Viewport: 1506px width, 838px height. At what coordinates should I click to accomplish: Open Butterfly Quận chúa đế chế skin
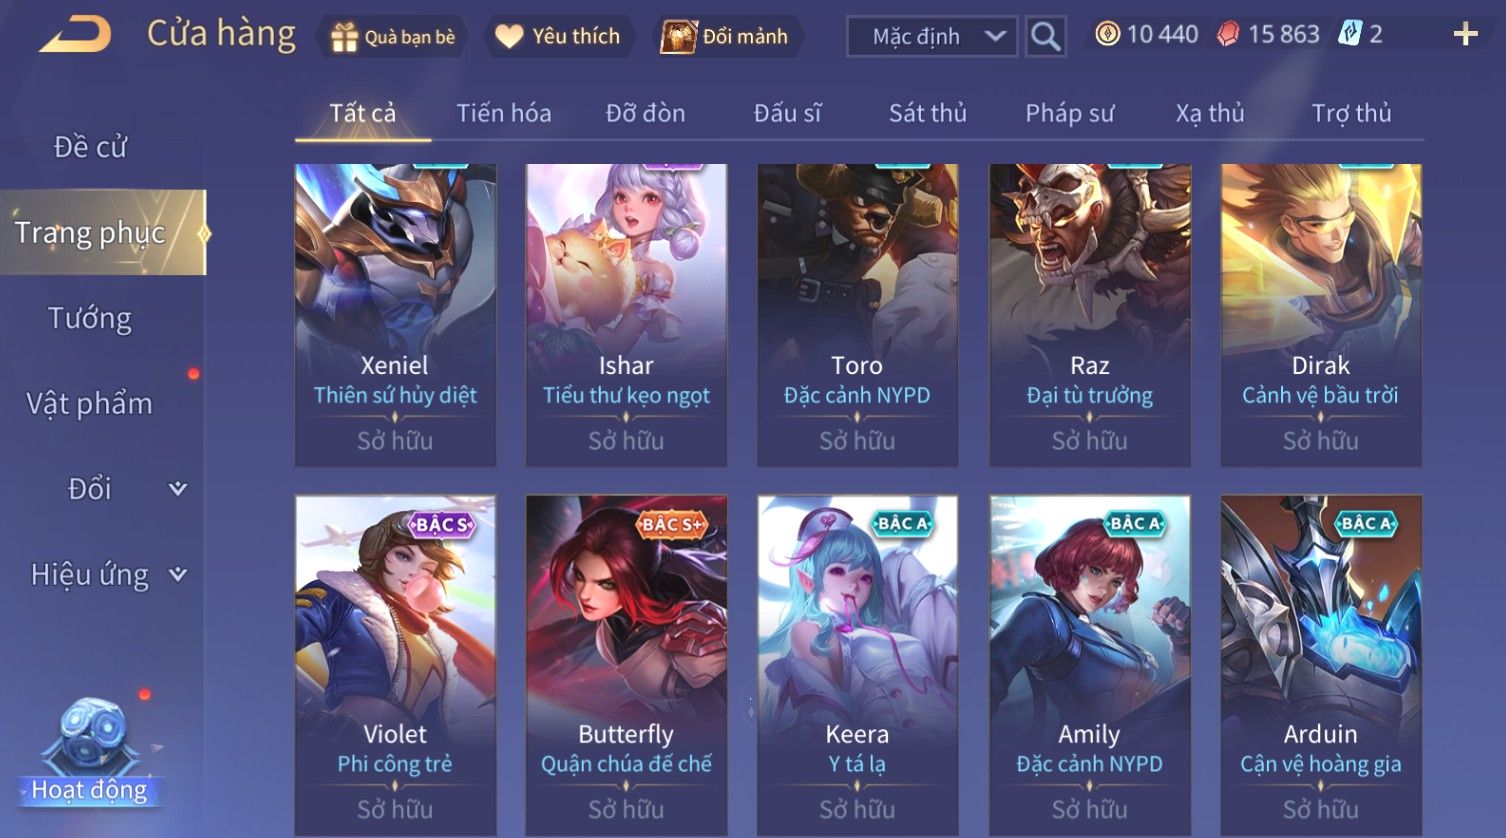(x=626, y=665)
